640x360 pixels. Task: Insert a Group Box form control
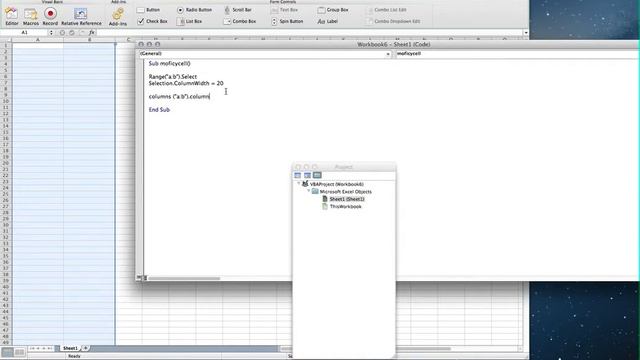(333, 10)
